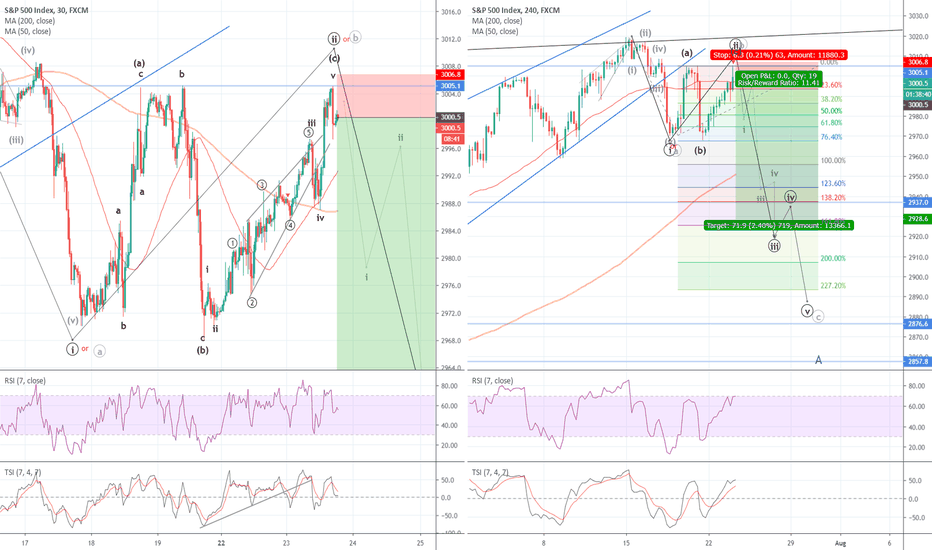The width and height of the screenshot is (932, 550).
Task: Click the 123.60% Fibonacci level label
Action: [x=833, y=184]
